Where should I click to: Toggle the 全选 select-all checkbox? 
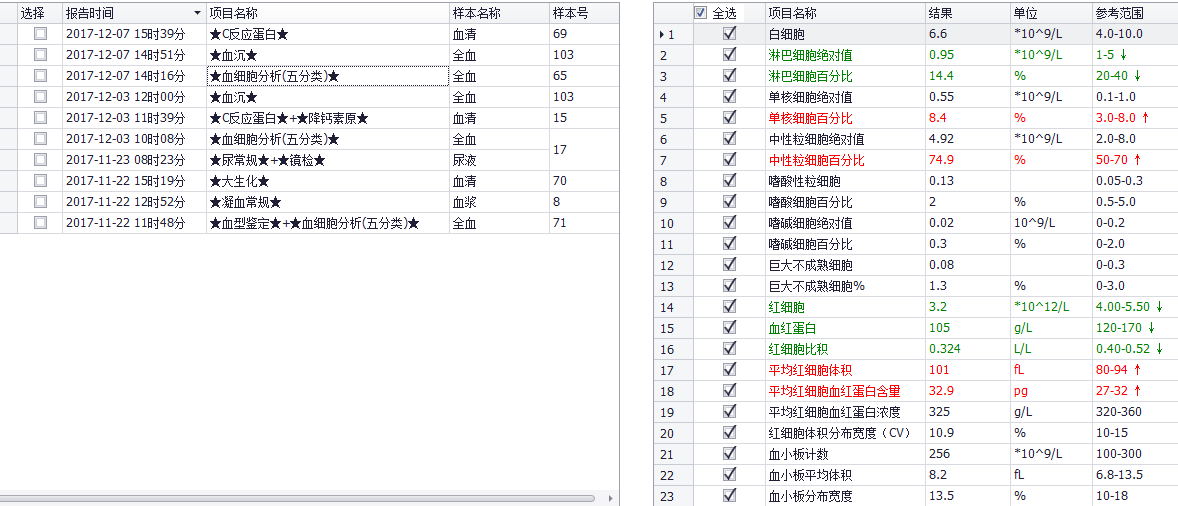(701, 13)
